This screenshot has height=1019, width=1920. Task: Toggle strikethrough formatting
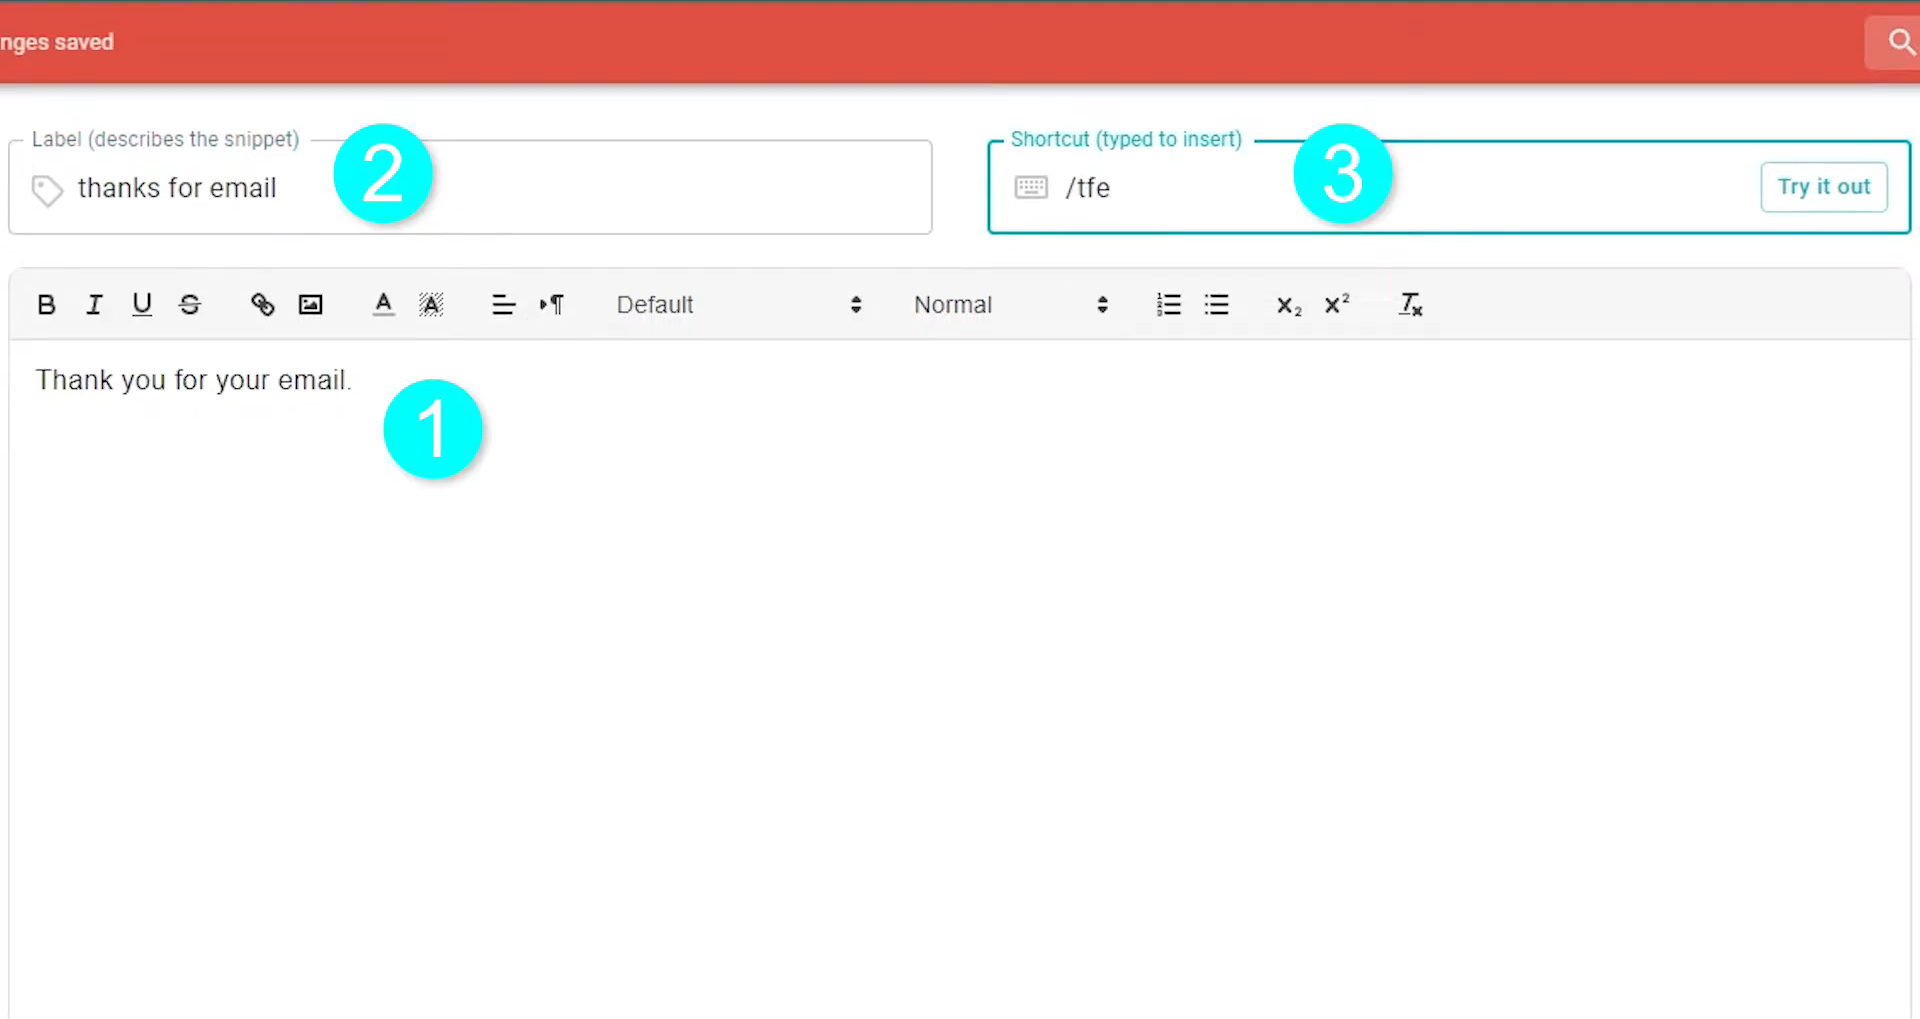coord(190,305)
